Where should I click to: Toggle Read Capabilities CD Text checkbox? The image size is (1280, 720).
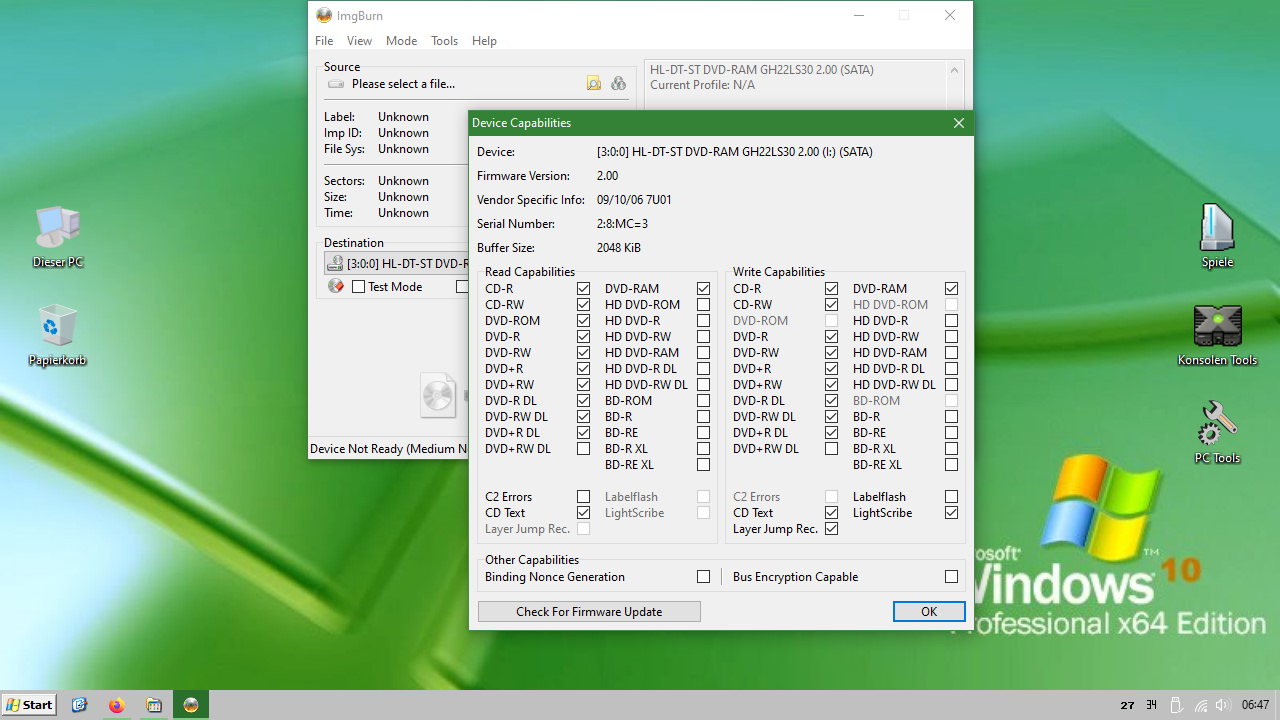(x=583, y=513)
